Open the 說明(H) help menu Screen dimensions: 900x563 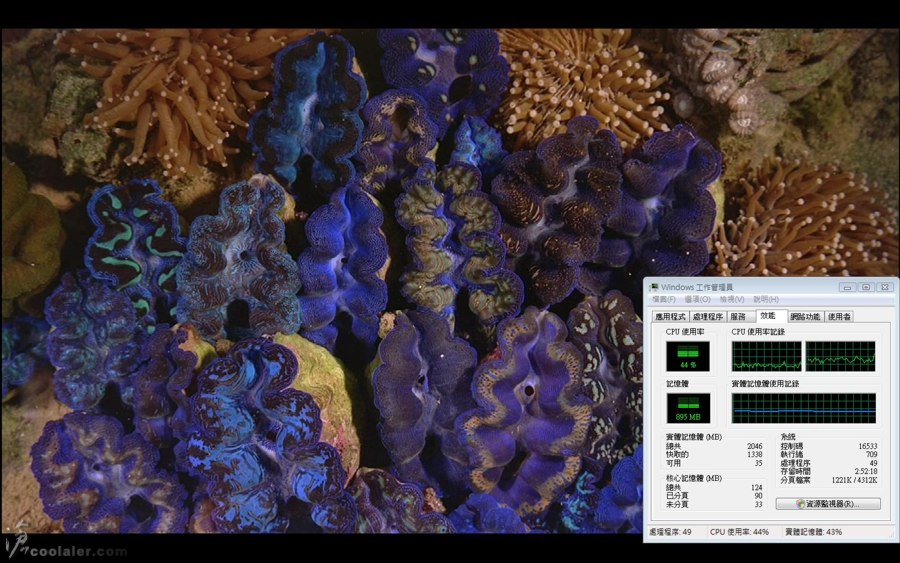(x=766, y=300)
